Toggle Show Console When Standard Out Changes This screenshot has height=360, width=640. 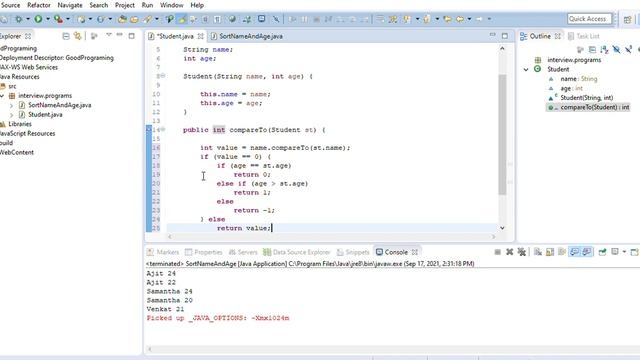pos(574,252)
